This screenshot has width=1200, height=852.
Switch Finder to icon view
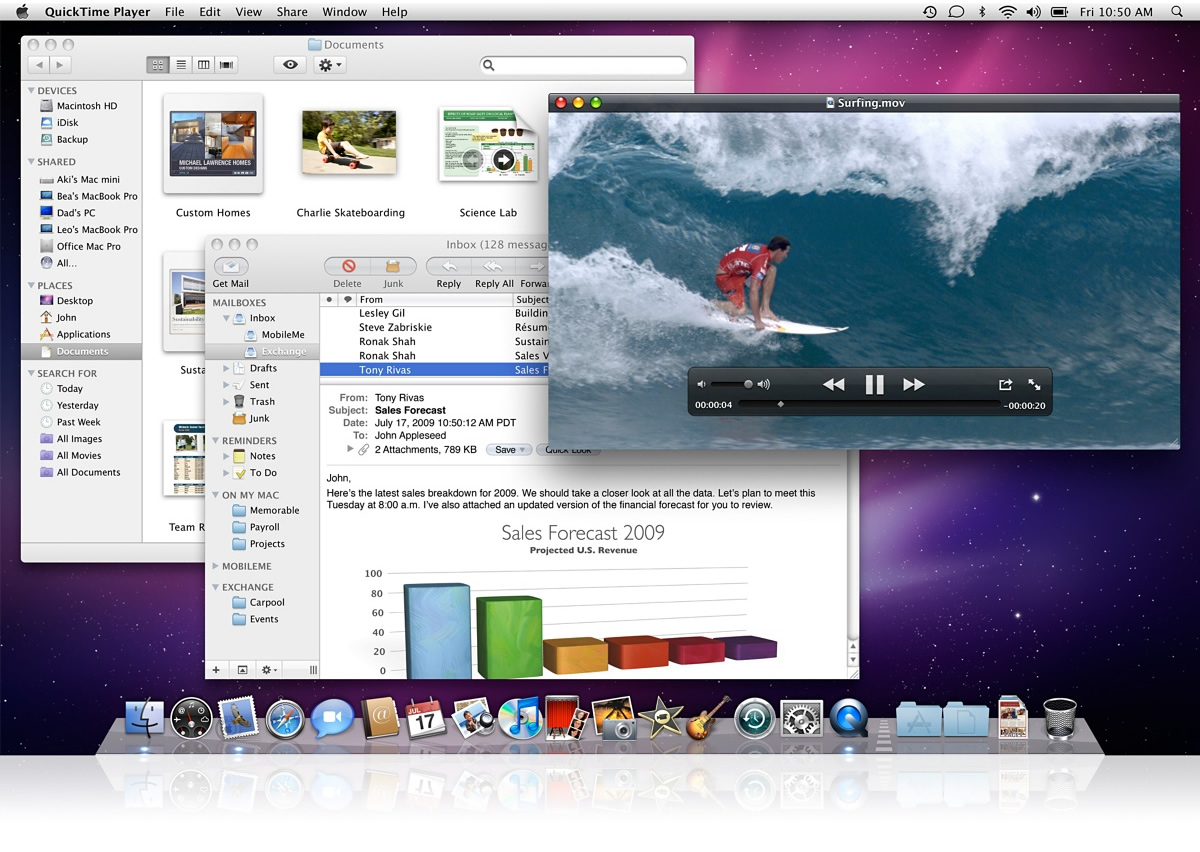click(x=158, y=65)
